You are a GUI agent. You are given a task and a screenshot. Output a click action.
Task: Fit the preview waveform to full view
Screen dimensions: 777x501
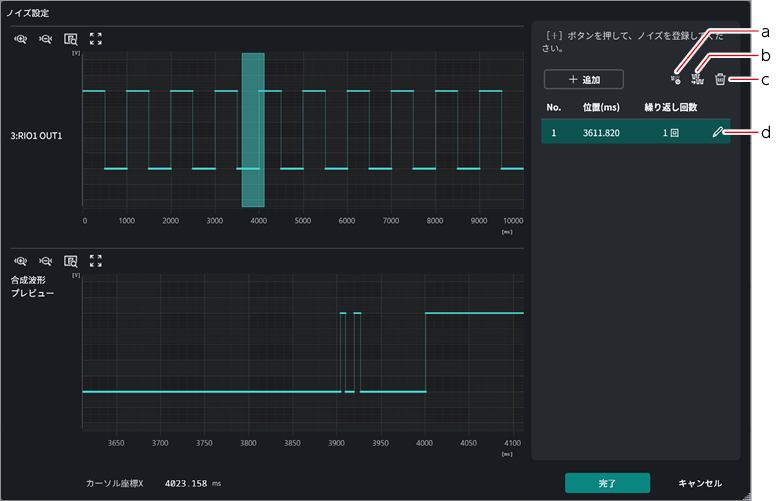click(x=96, y=261)
